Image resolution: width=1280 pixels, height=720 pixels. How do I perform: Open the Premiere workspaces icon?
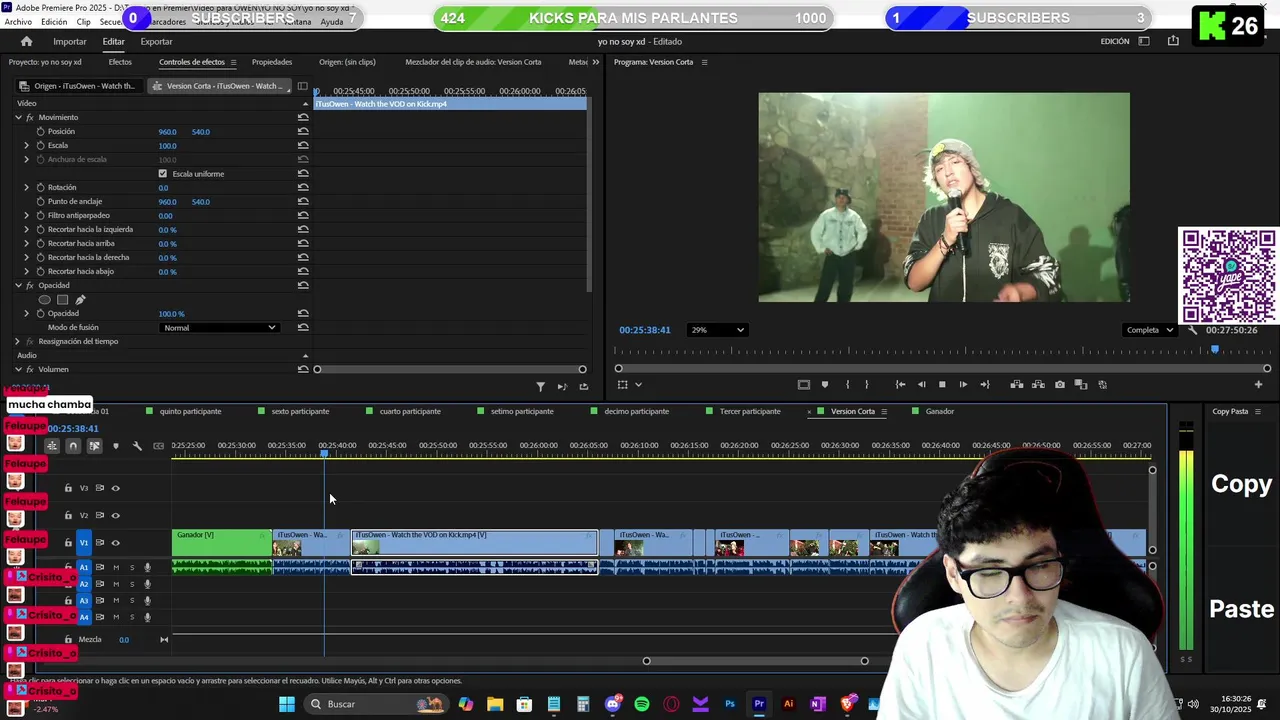(x=1144, y=41)
